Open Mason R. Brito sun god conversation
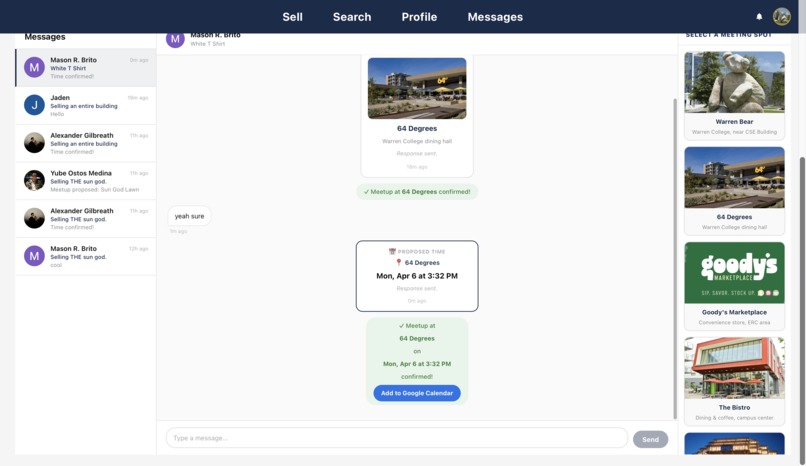The image size is (806, 466). coord(86,256)
